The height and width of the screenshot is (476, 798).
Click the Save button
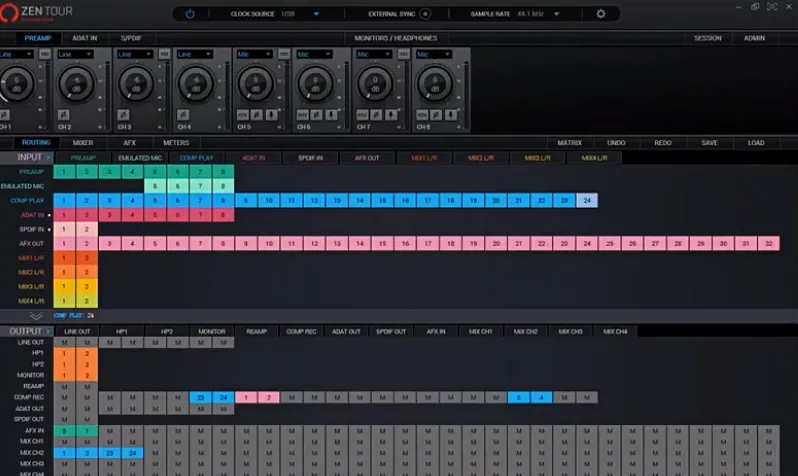(709, 143)
